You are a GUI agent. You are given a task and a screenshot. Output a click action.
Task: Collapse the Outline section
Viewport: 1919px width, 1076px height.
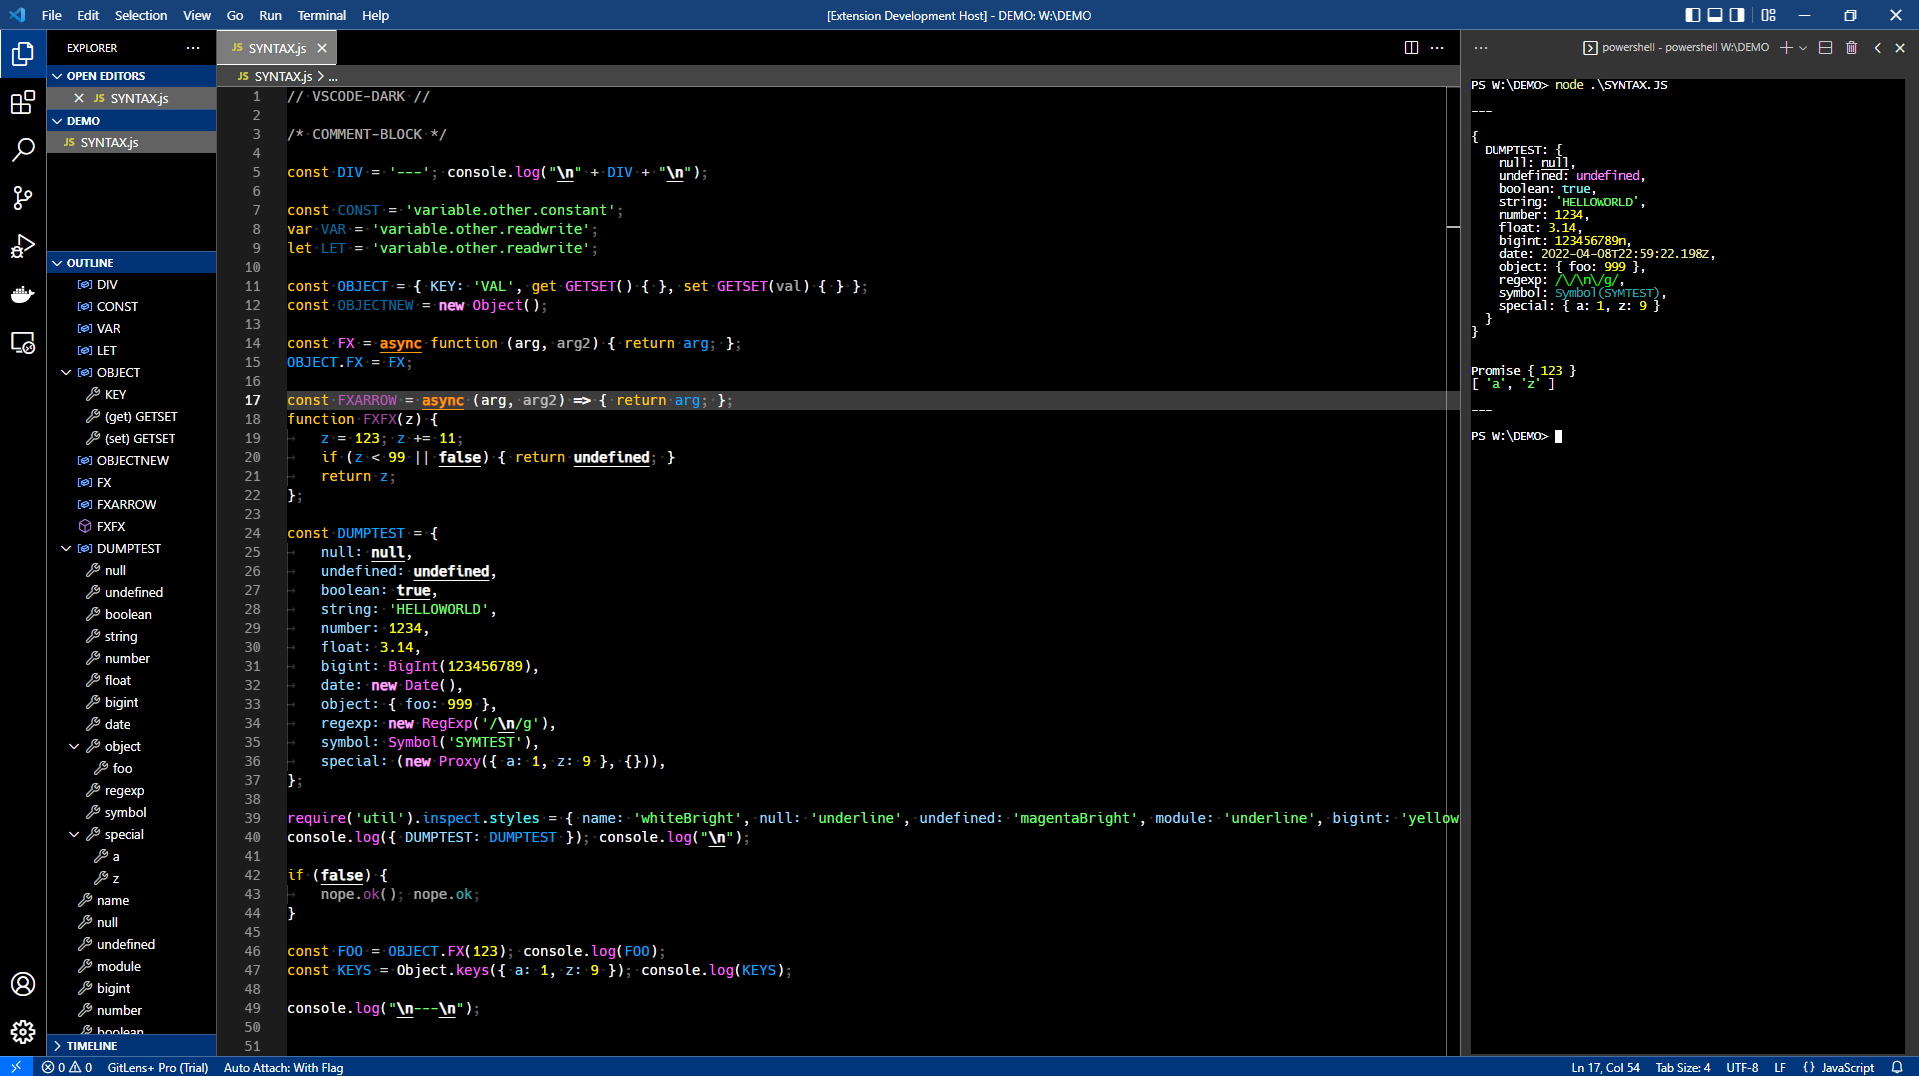tap(131, 263)
